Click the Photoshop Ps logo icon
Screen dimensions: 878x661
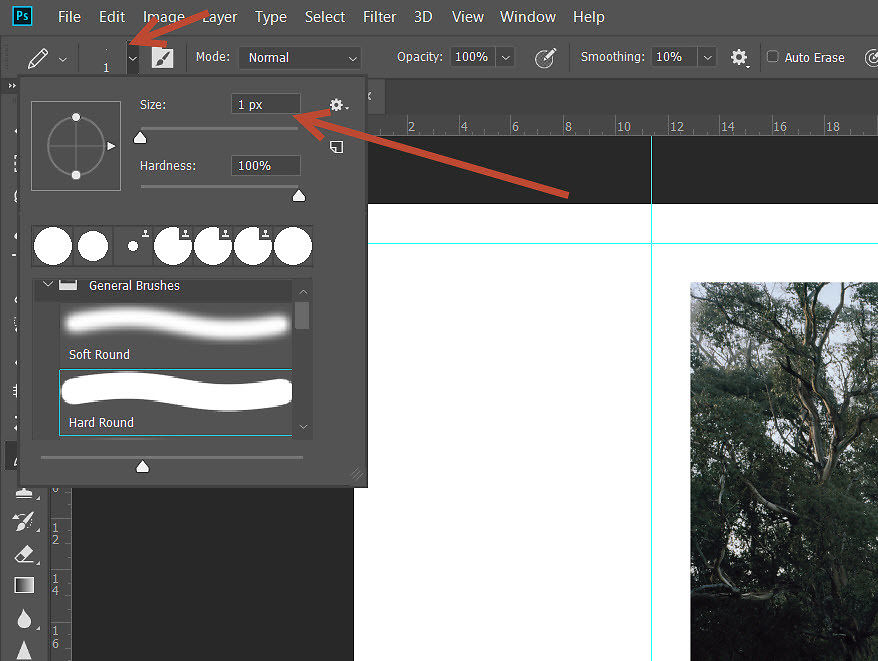click(20, 16)
